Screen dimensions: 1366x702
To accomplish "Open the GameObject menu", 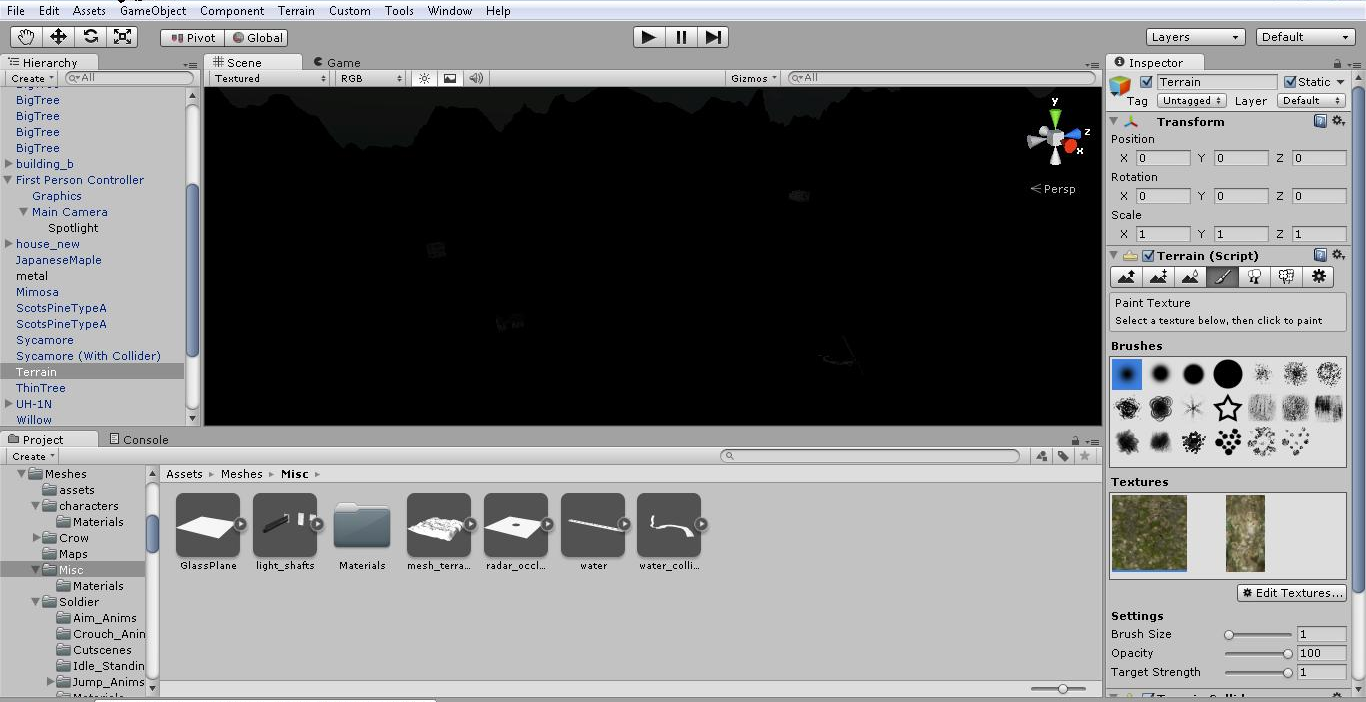I will pos(153,11).
